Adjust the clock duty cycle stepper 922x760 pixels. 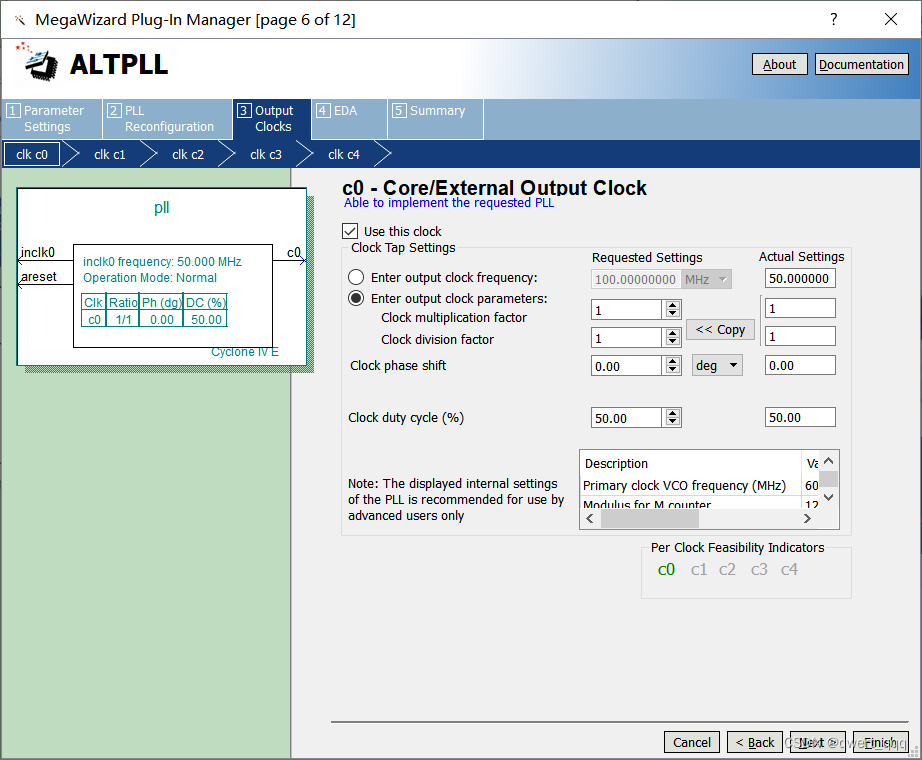point(673,418)
